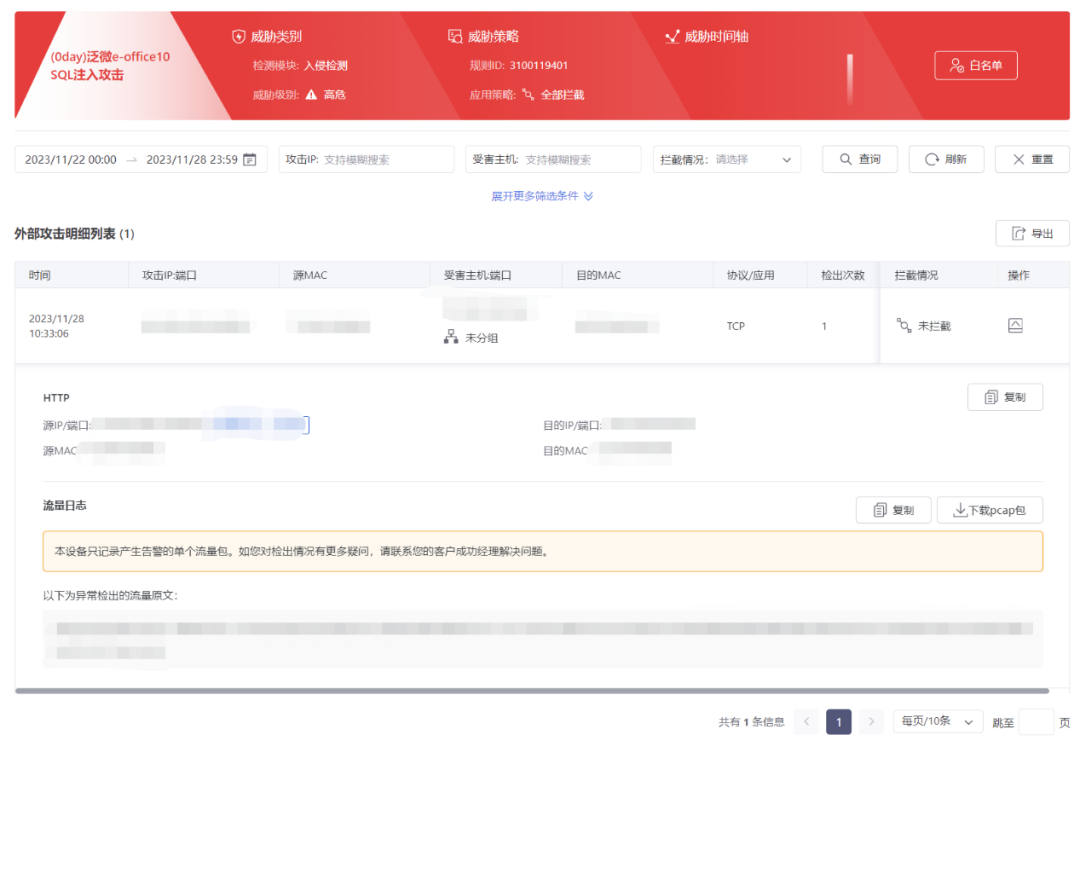The image size is (1080, 874).
Task: Click the 高危 warning triangle icon
Action: click(311, 94)
